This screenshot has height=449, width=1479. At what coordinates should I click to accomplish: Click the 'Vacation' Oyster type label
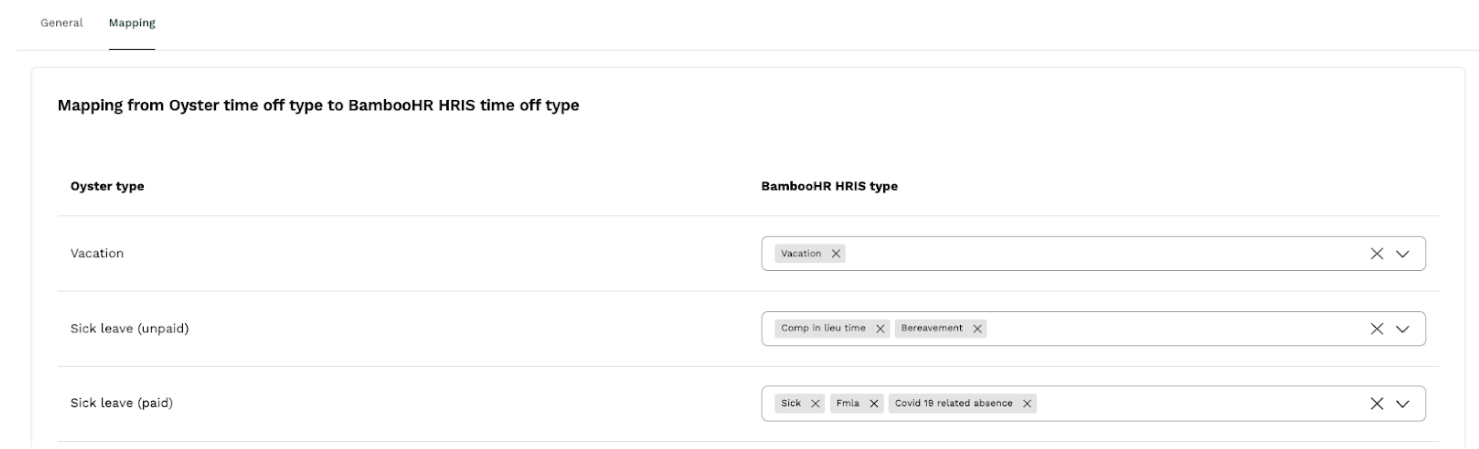[96, 254]
